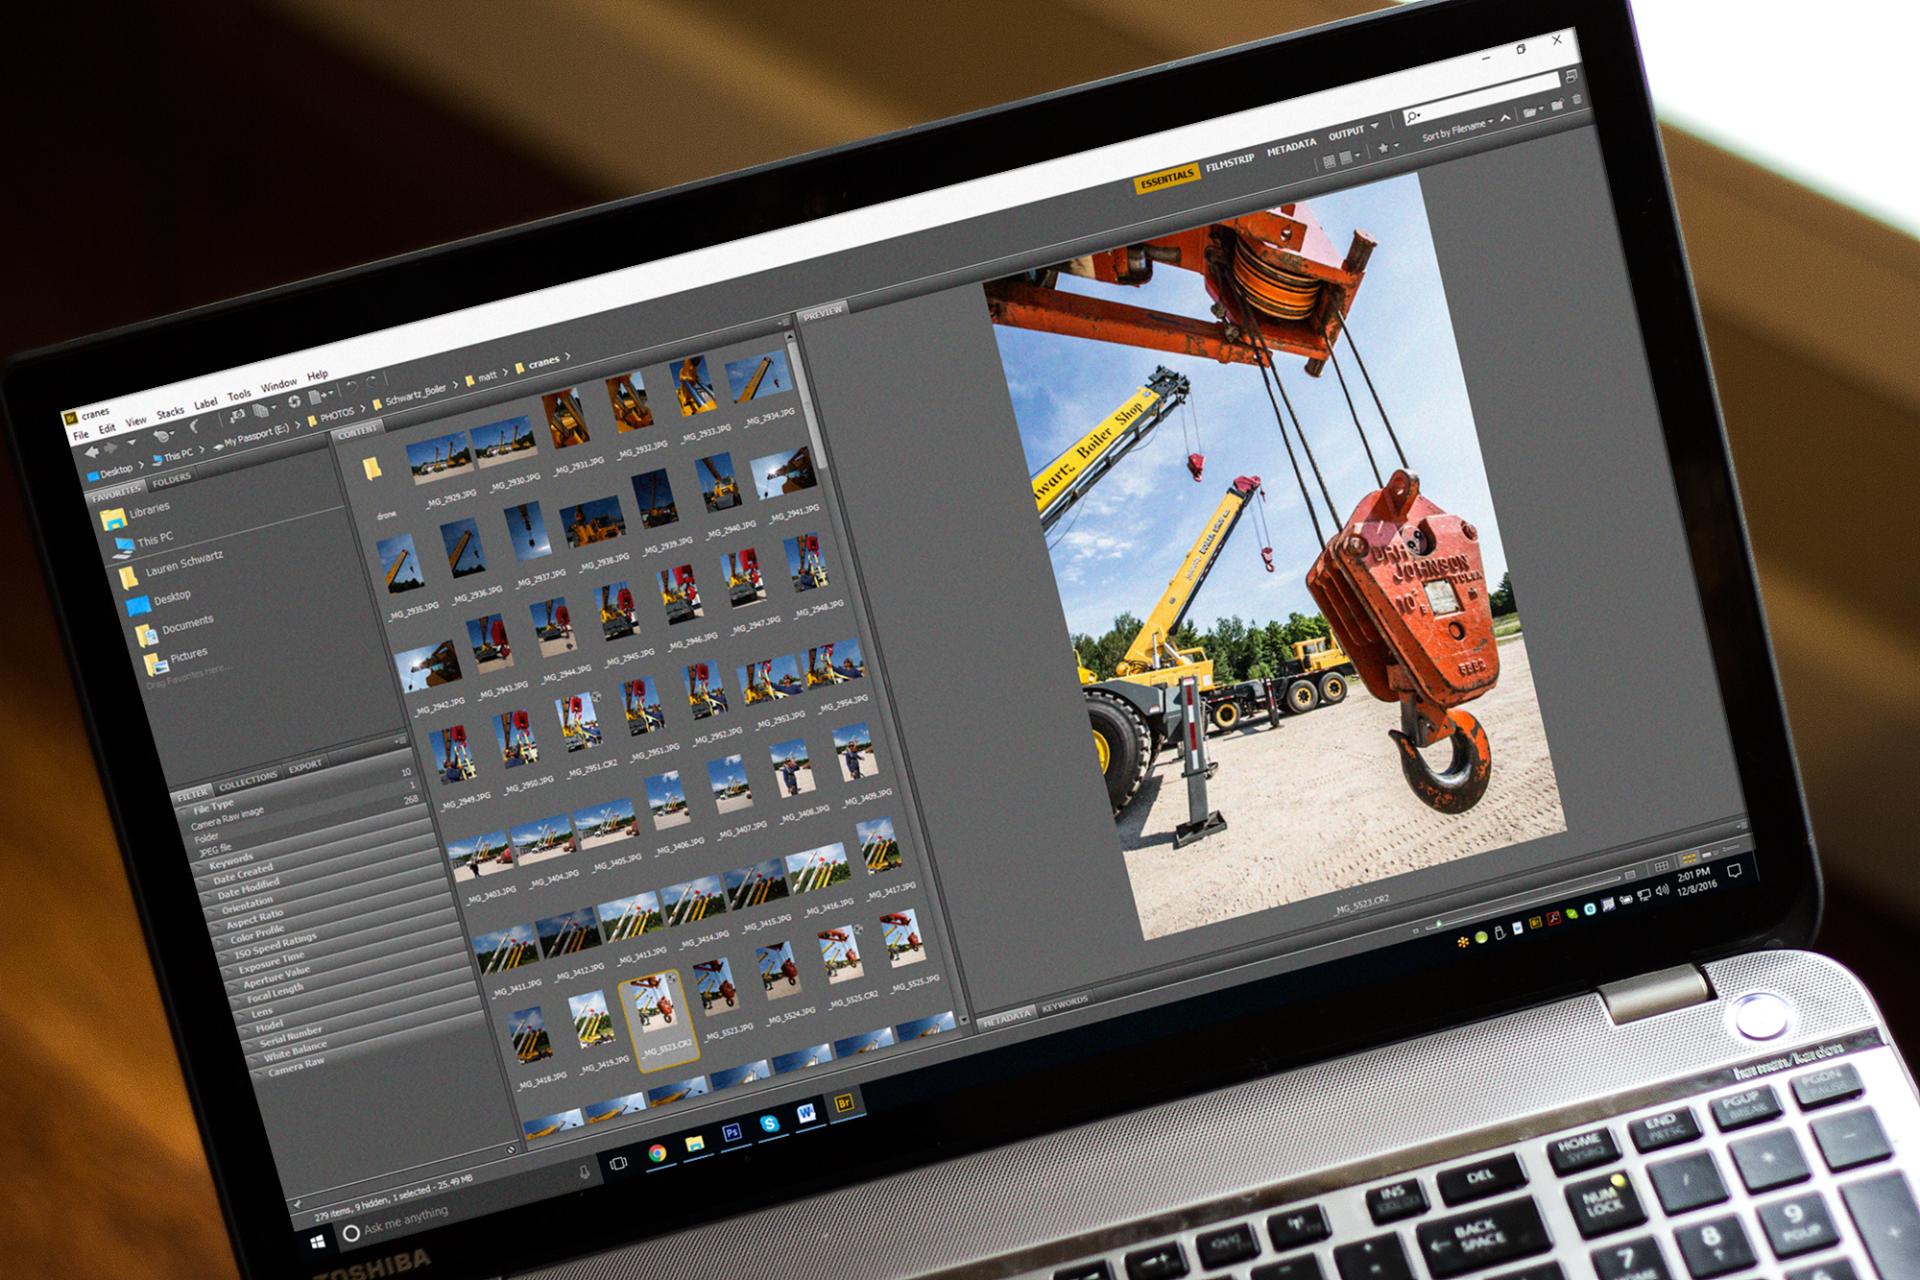The image size is (1920, 1280).
Task: Click the ascending sort order caret
Action: 1505,118
